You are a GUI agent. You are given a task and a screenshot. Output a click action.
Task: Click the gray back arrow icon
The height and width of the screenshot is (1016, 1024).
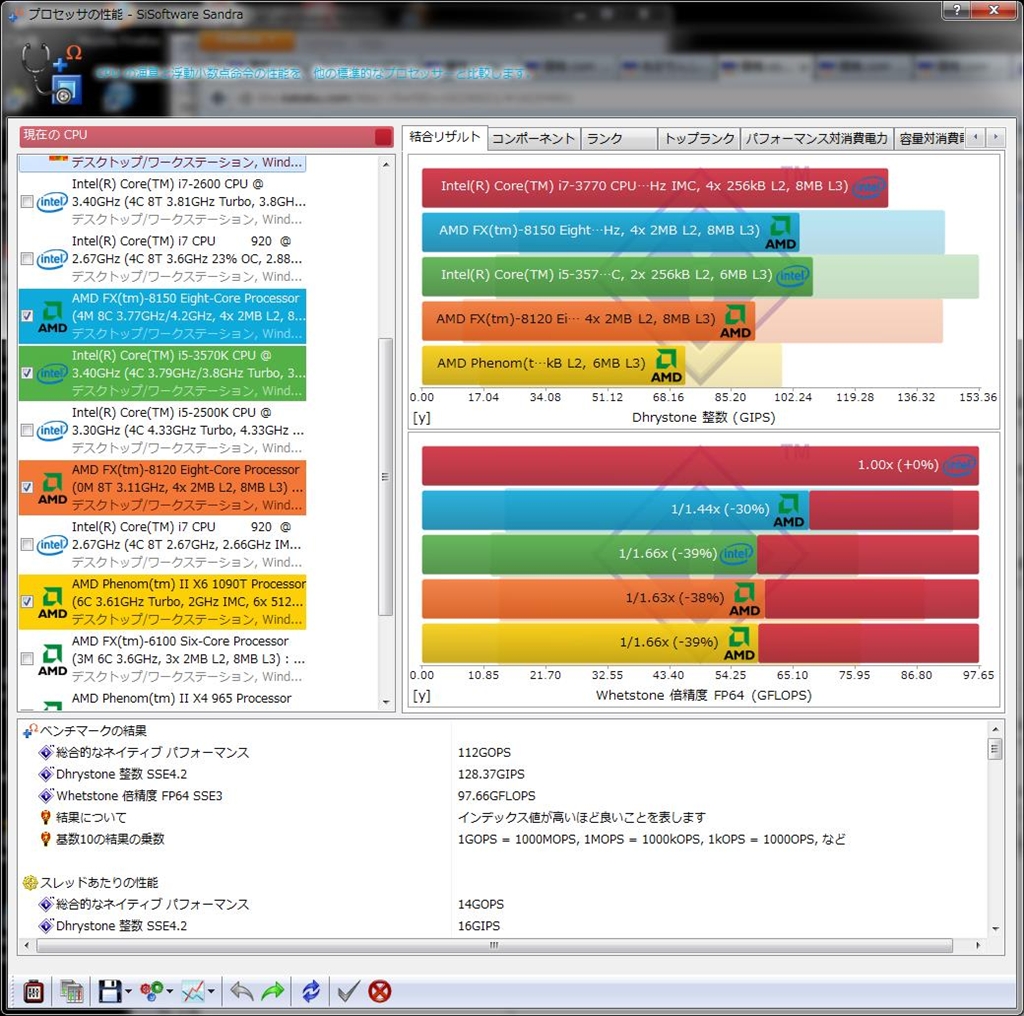coord(242,992)
